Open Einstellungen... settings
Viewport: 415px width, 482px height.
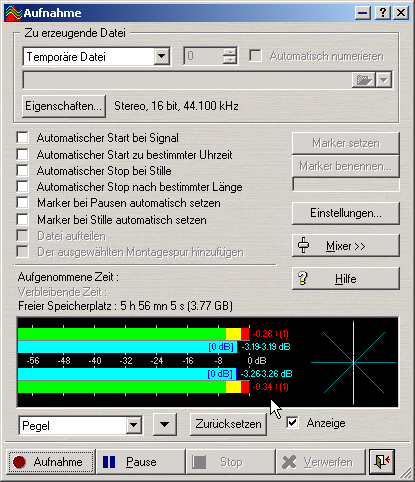[x=346, y=213]
